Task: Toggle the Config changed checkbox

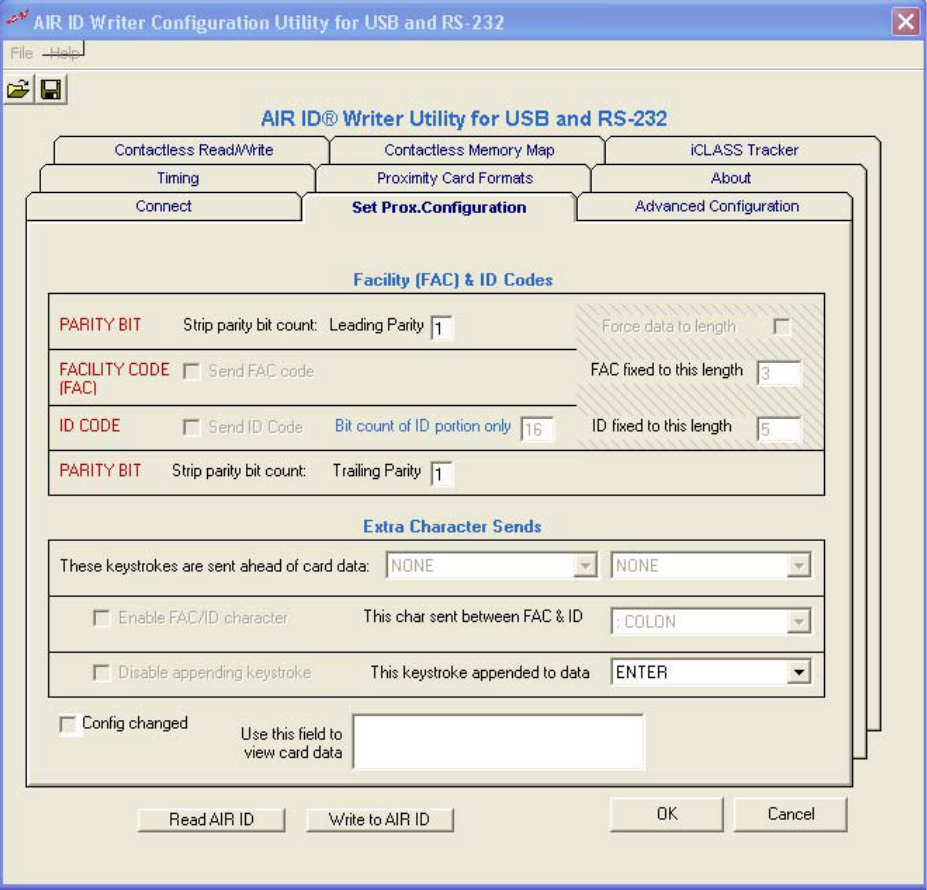Action: click(x=67, y=724)
